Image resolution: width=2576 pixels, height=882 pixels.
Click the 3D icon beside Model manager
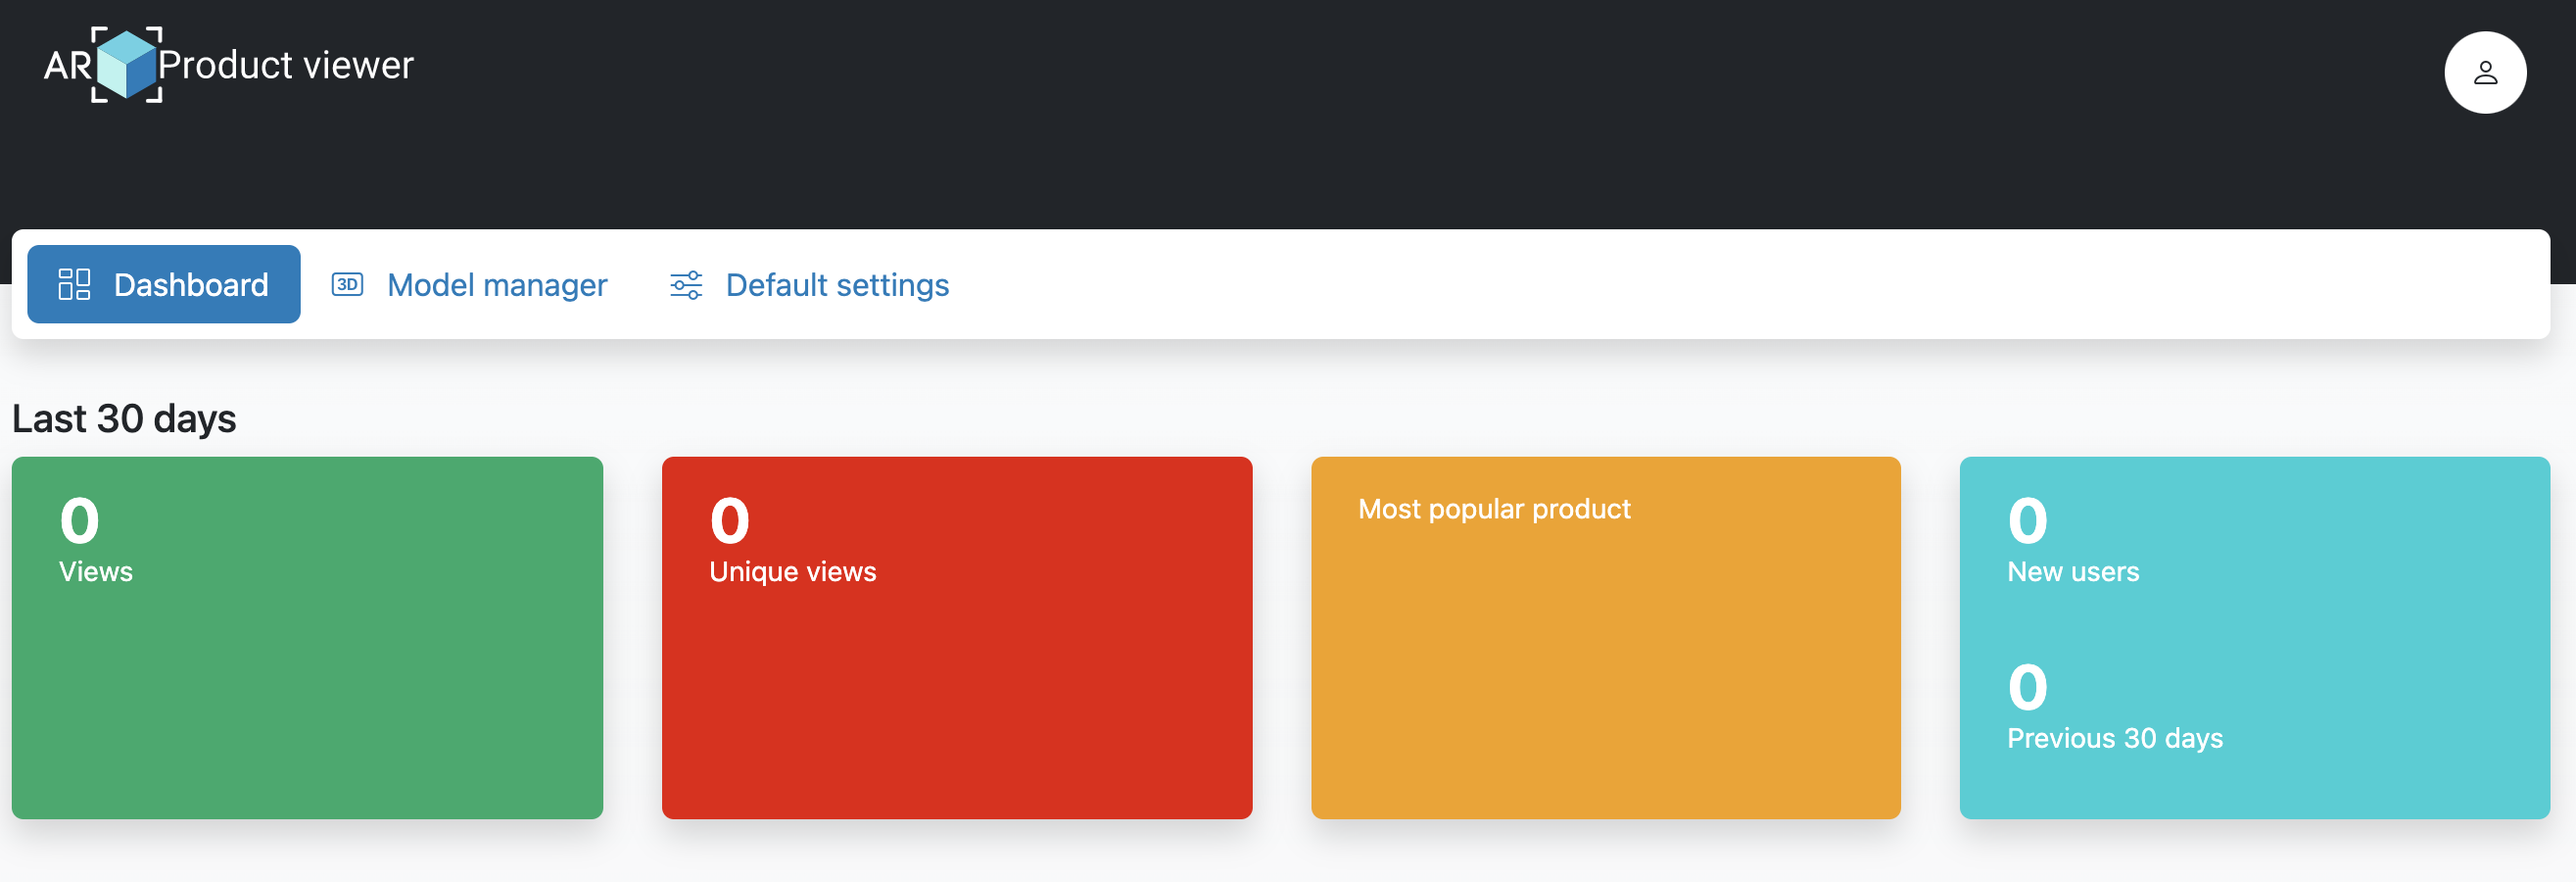(347, 284)
